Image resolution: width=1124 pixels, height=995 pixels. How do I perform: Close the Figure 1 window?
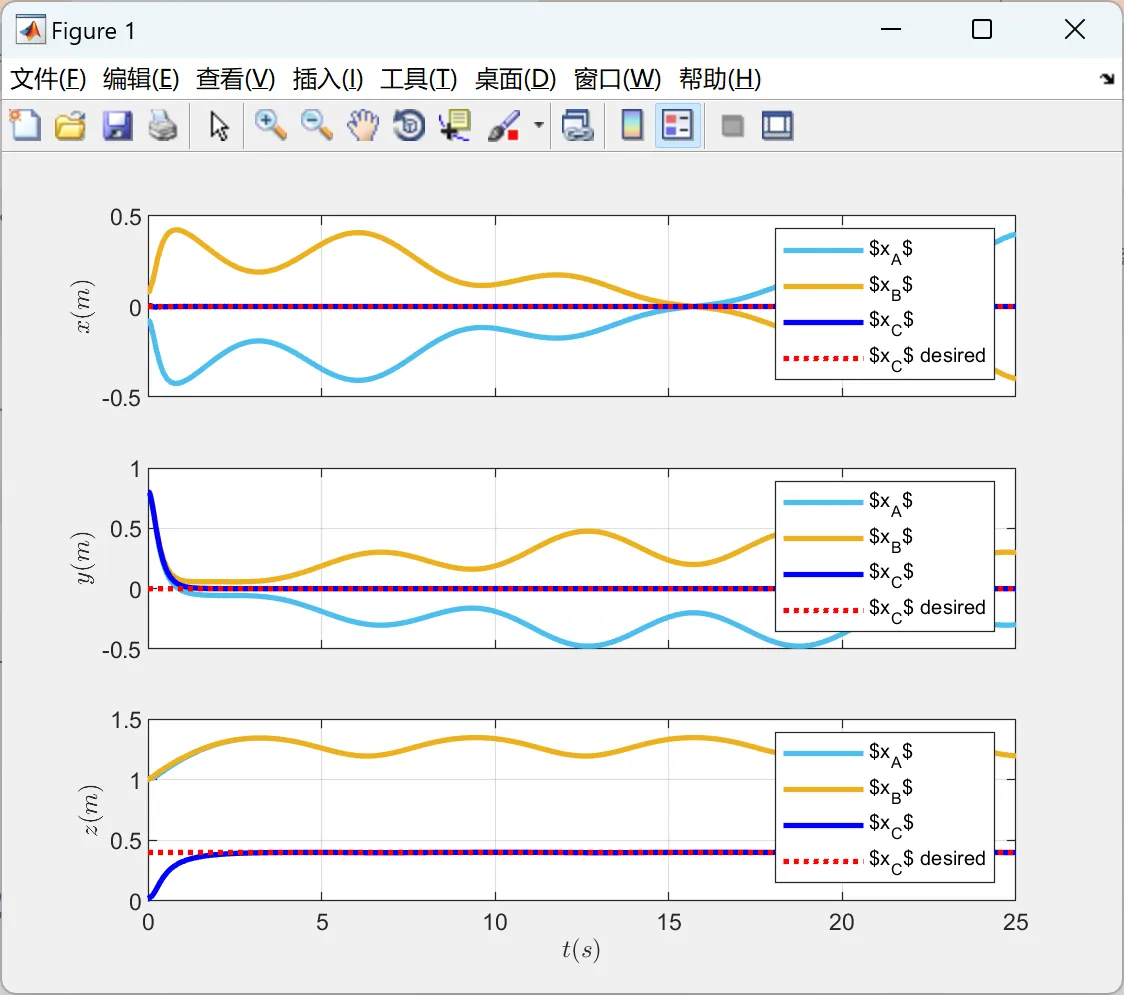coord(1075,29)
